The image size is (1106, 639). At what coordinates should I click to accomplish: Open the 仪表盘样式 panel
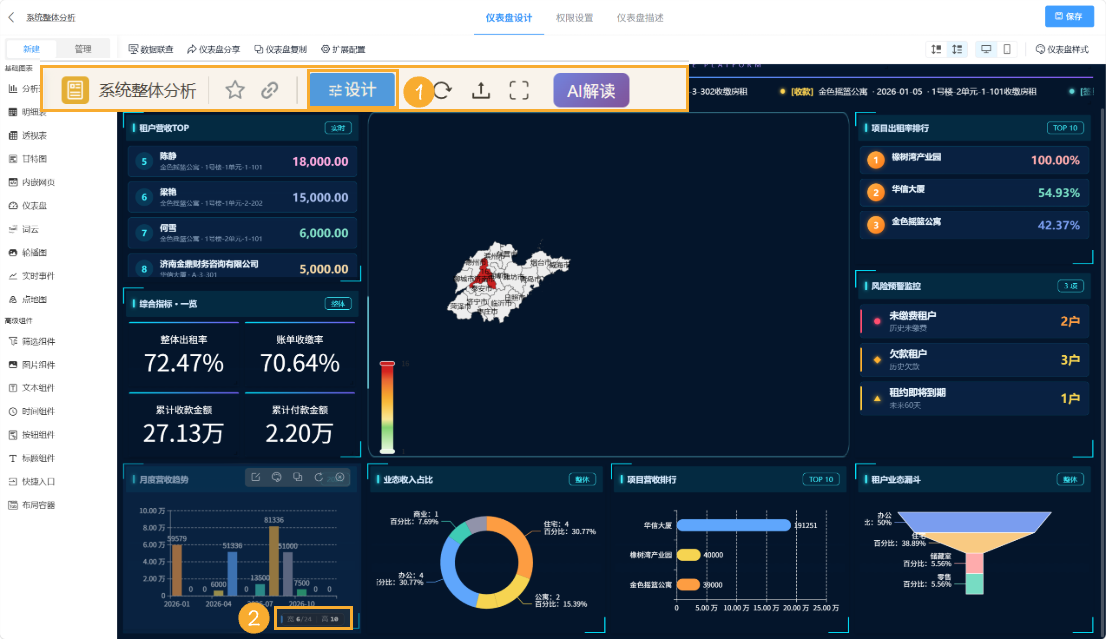1062,49
